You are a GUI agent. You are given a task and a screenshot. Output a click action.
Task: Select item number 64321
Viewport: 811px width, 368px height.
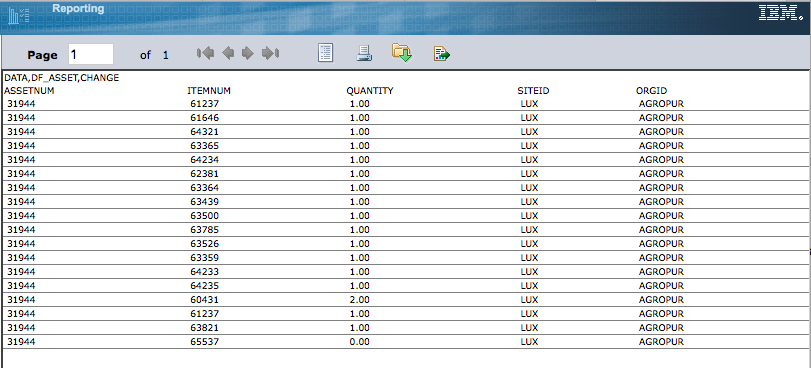(205, 131)
